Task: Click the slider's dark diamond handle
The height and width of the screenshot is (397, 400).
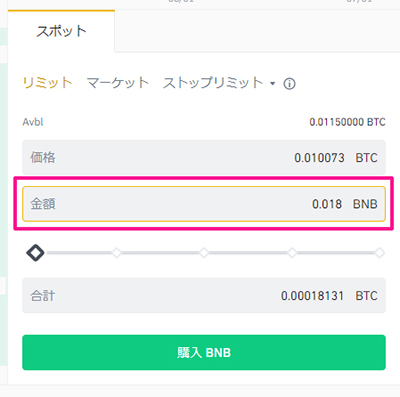Action: [x=35, y=253]
